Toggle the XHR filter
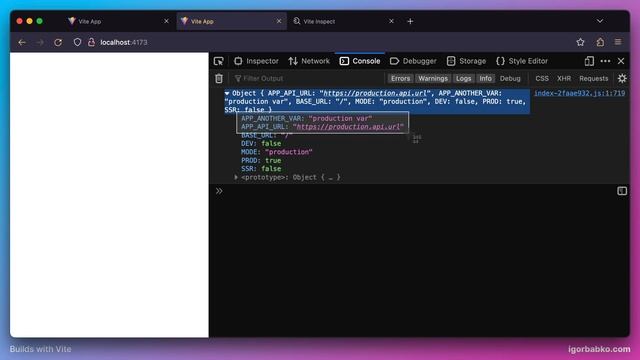 (x=564, y=78)
